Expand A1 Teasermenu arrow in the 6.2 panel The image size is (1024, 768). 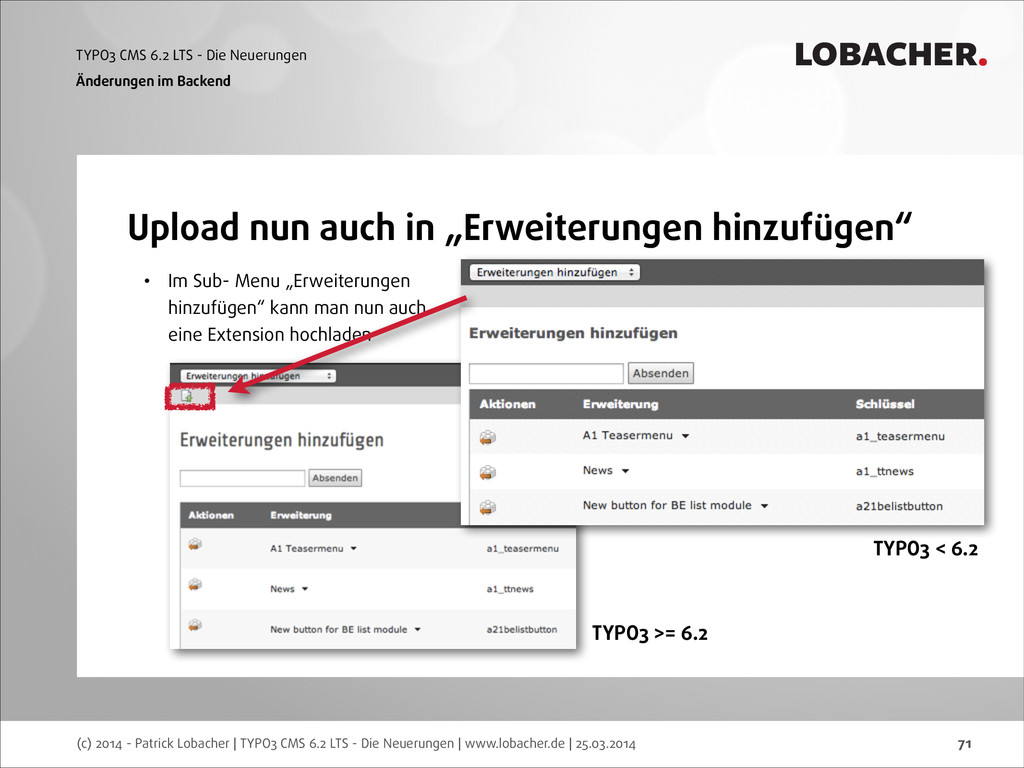point(353,549)
